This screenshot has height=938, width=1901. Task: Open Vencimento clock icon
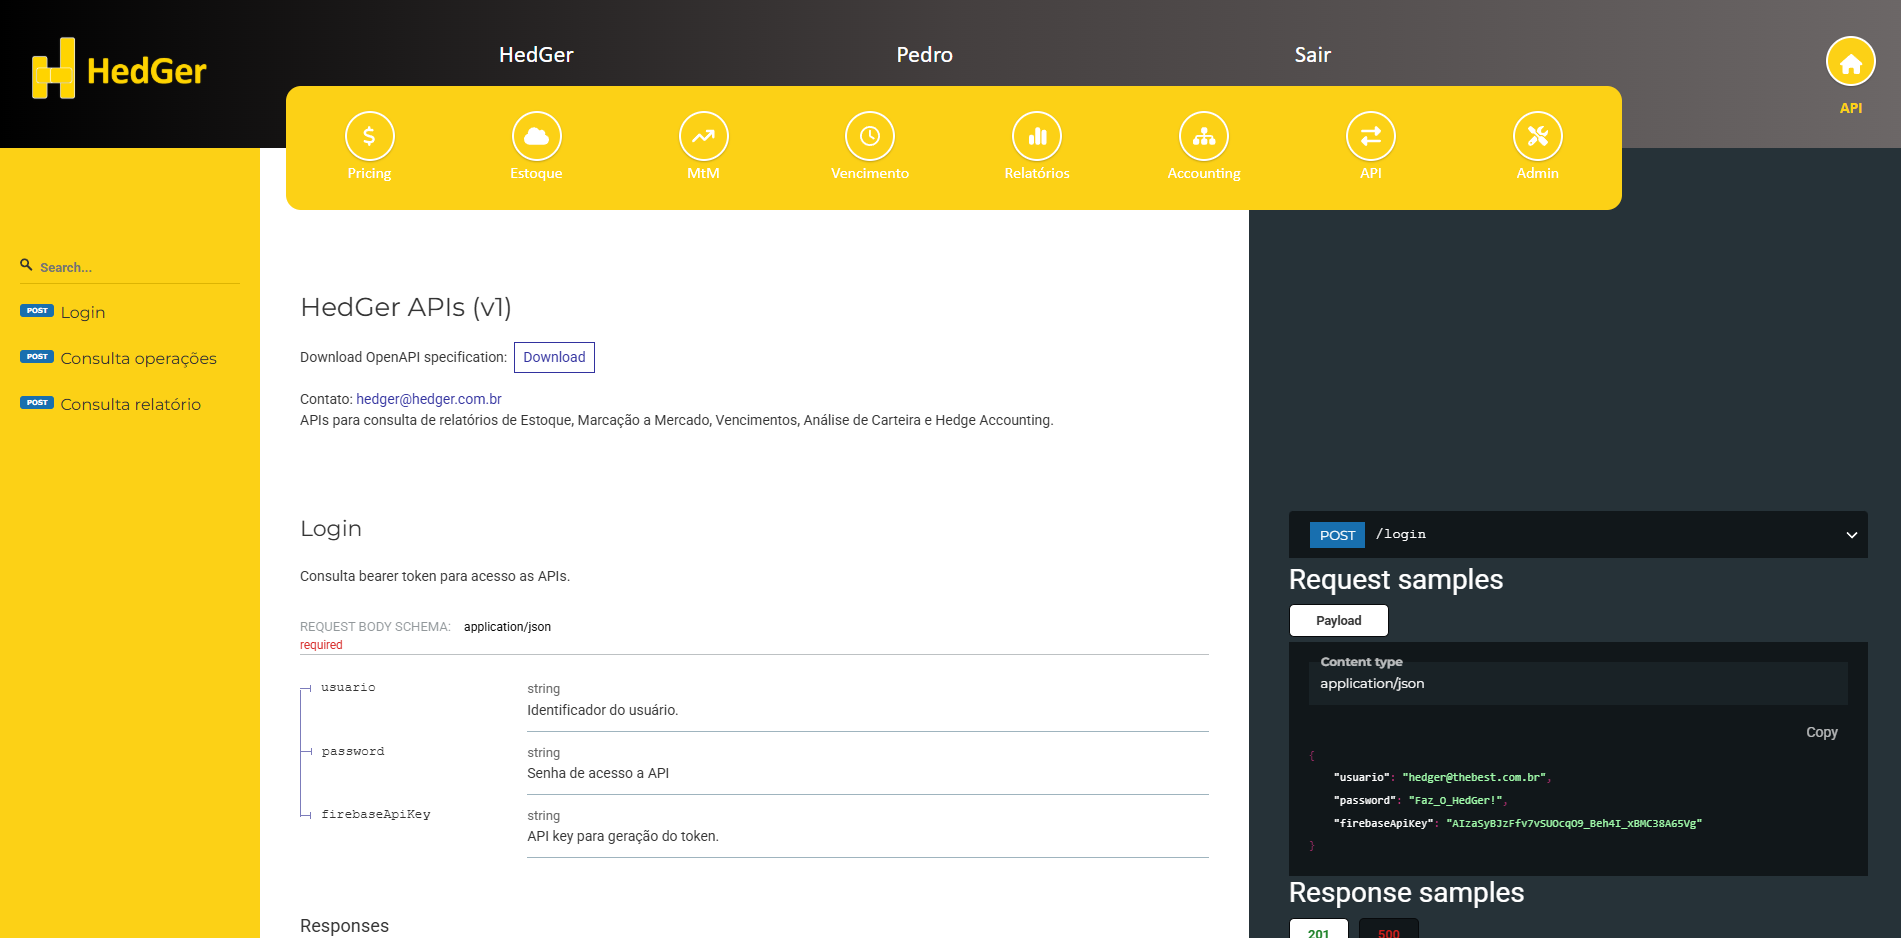870,136
